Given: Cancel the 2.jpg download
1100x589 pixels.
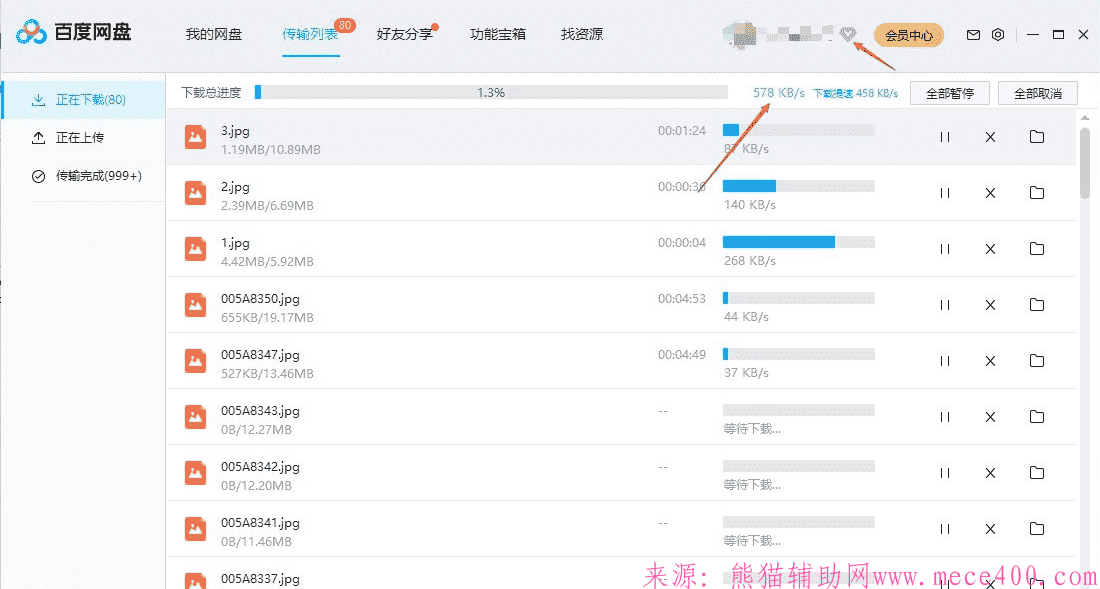Looking at the screenshot, I should coord(990,193).
